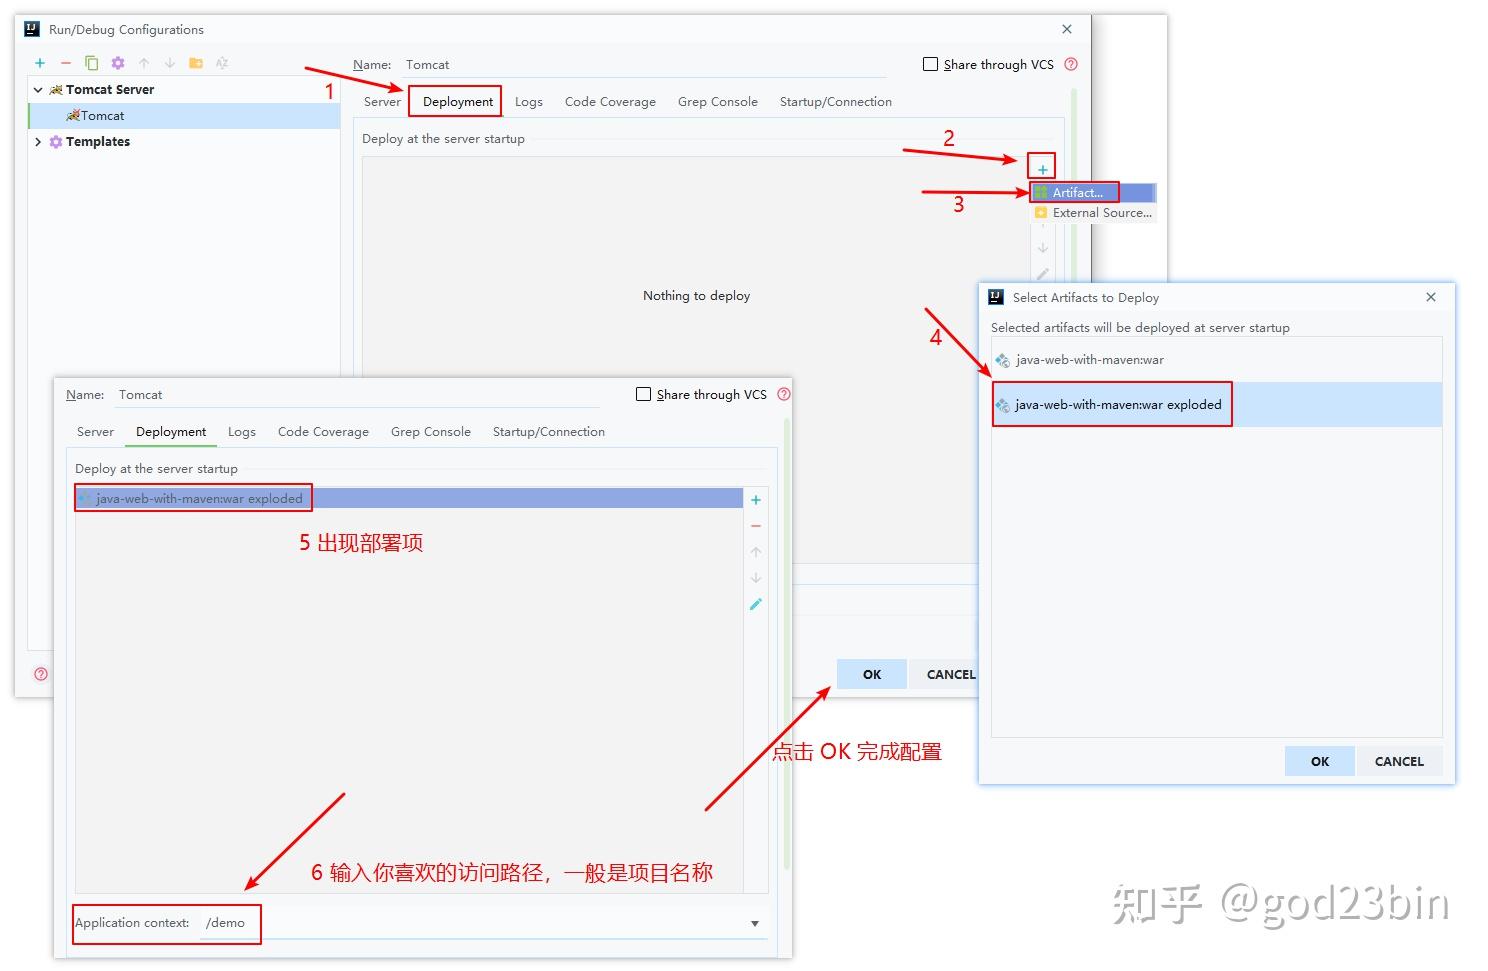This screenshot has height=971, width=1488.
Task: Open edit defaults with gear icon
Action: tap(117, 62)
